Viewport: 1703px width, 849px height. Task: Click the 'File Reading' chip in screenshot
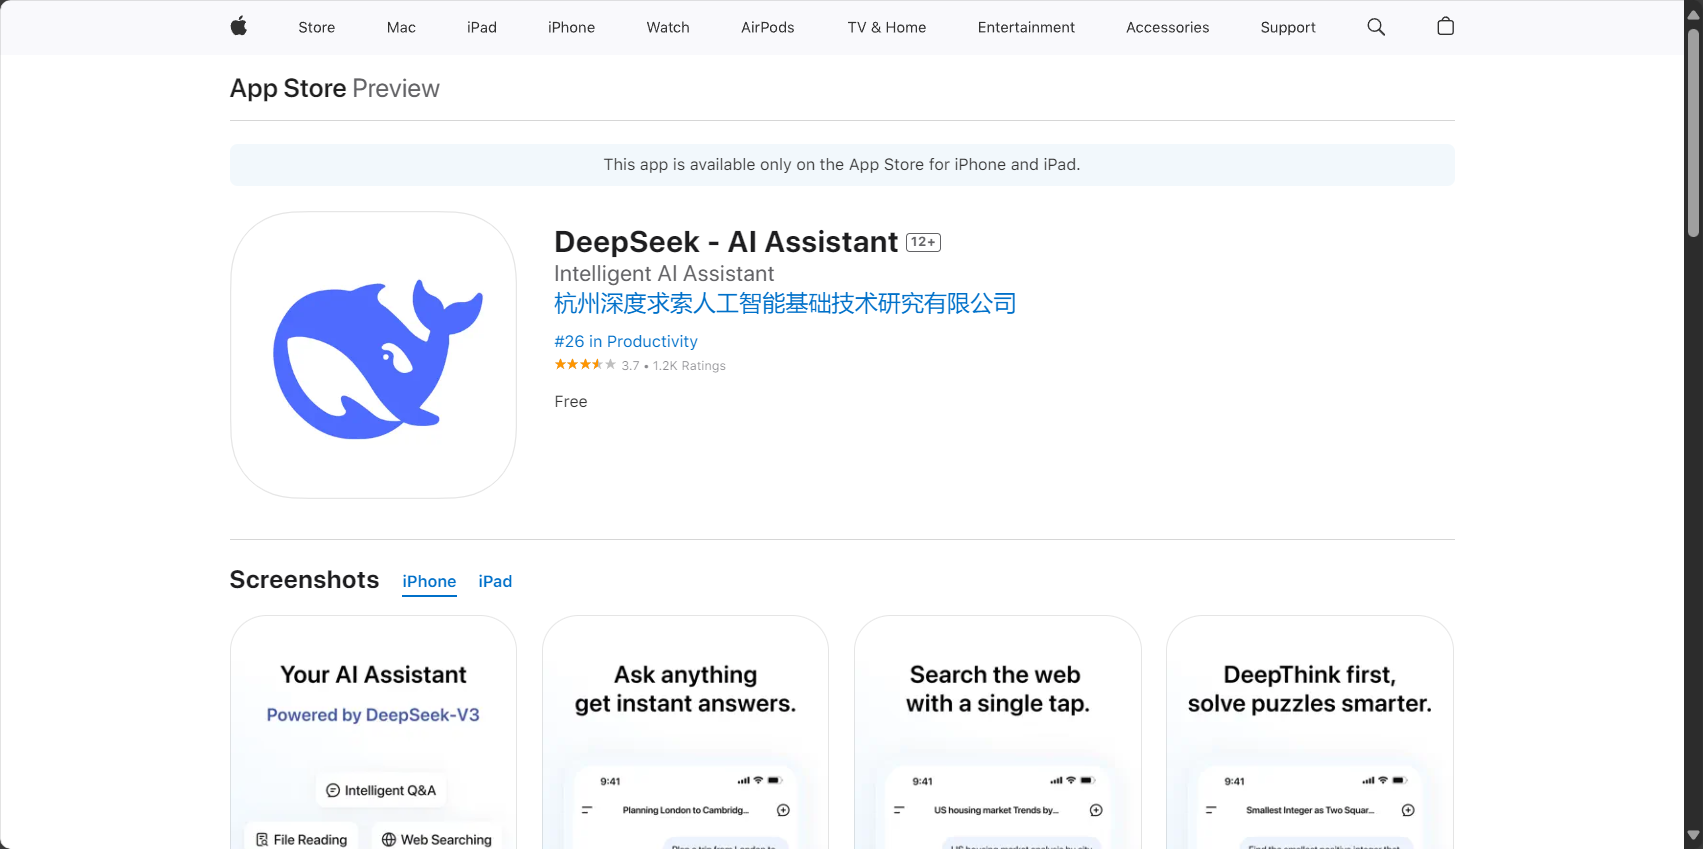pos(302,839)
